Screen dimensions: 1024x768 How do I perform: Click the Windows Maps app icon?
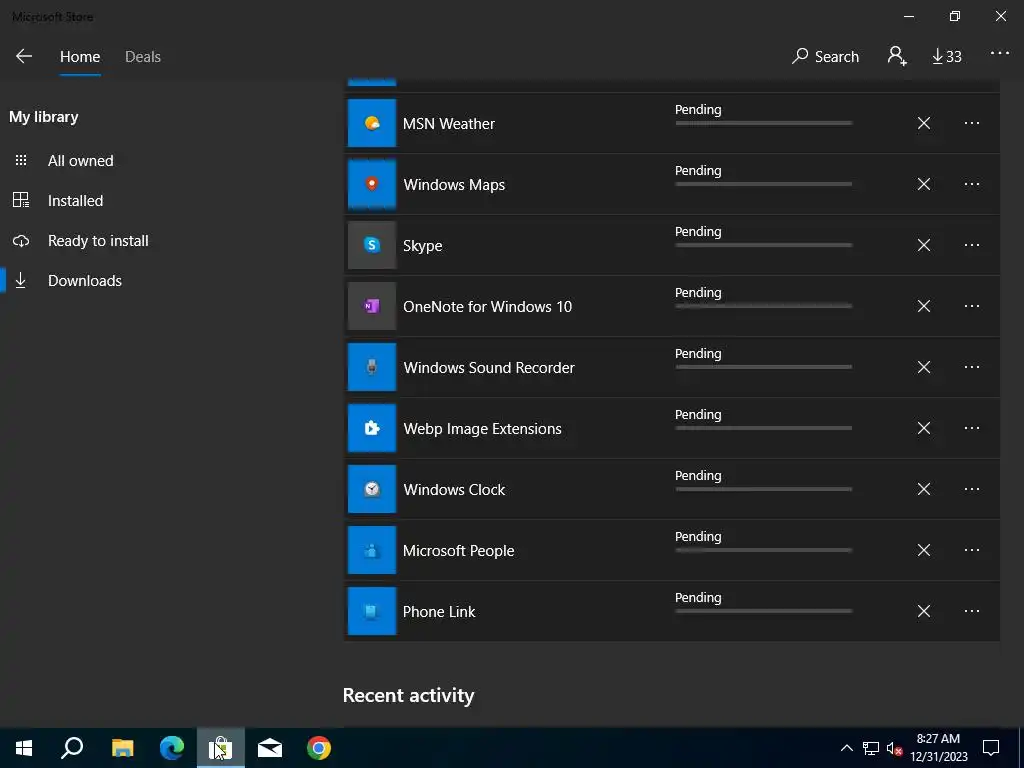click(372, 184)
